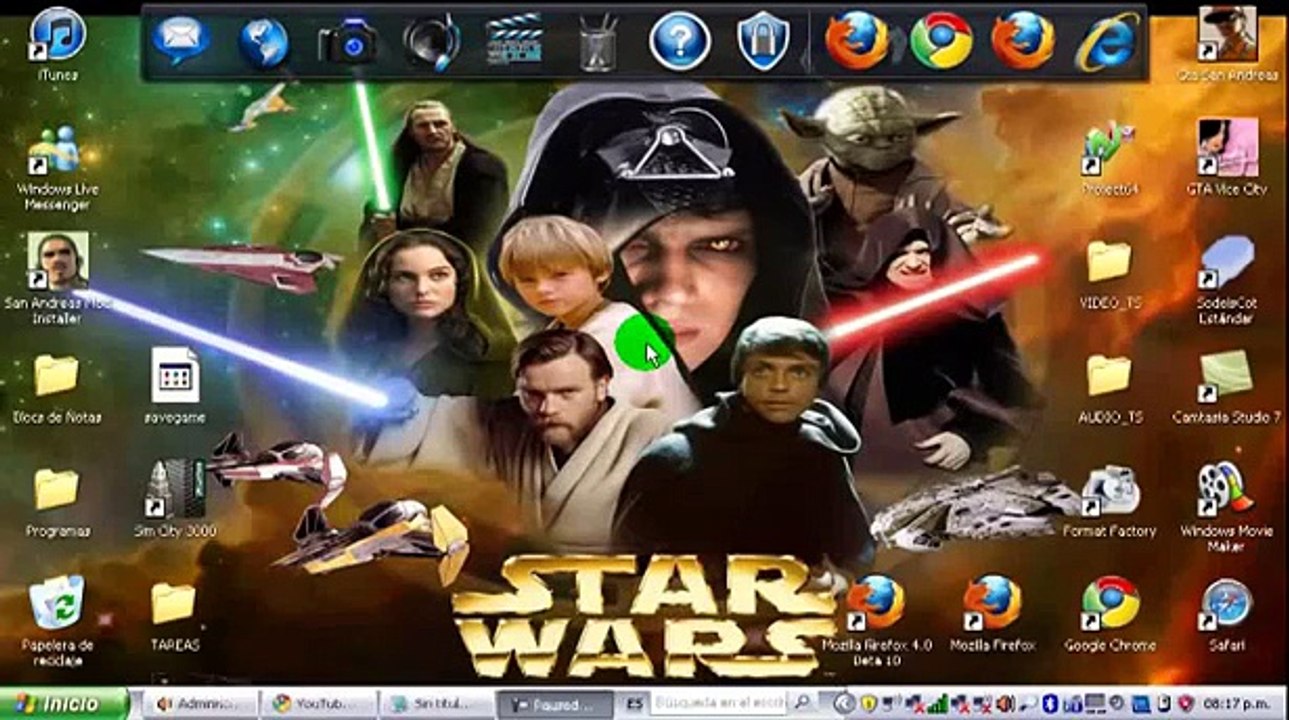The width and height of the screenshot is (1289, 720).
Task: Select the Windows Movie Maker shortcut
Action: coord(1227,507)
